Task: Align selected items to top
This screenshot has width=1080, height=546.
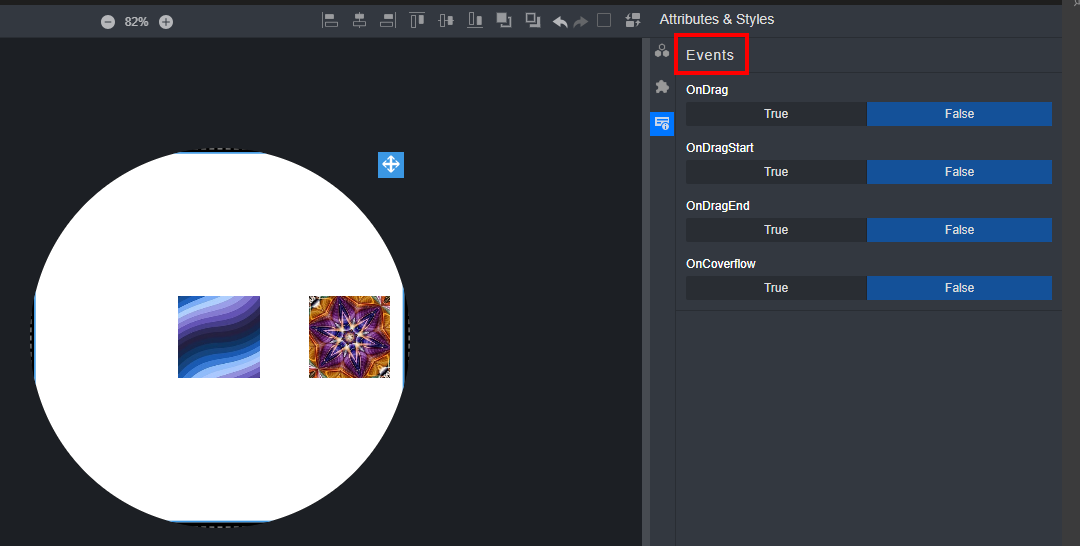Action: (417, 20)
